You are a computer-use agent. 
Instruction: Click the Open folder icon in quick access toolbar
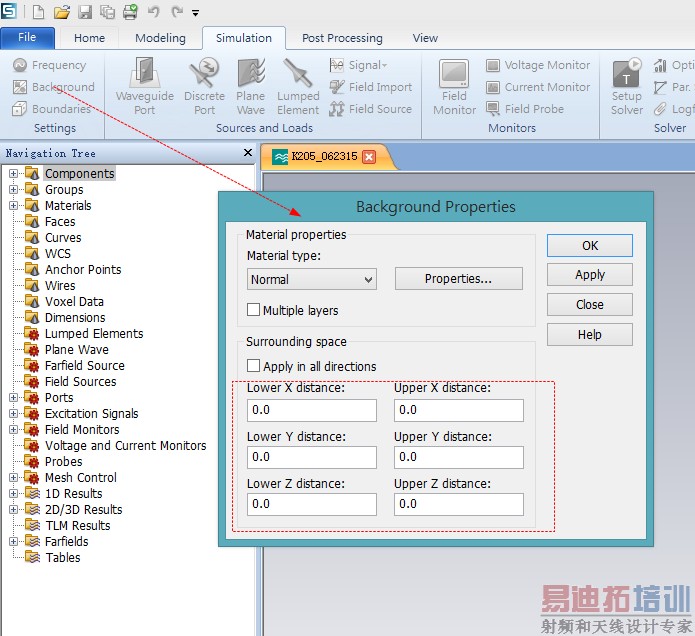pyautogui.click(x=62, y=12)
